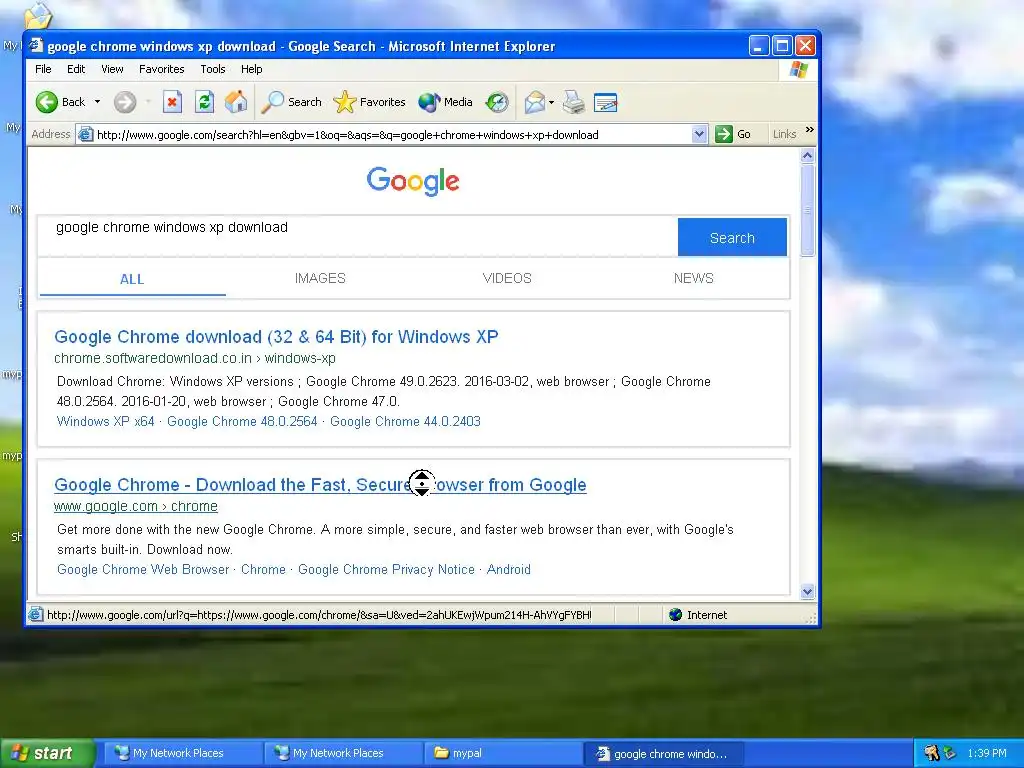Click the grayed Forward arrow button
Viewport: 1024px width, 768px height.
click(x=125, y=102)
